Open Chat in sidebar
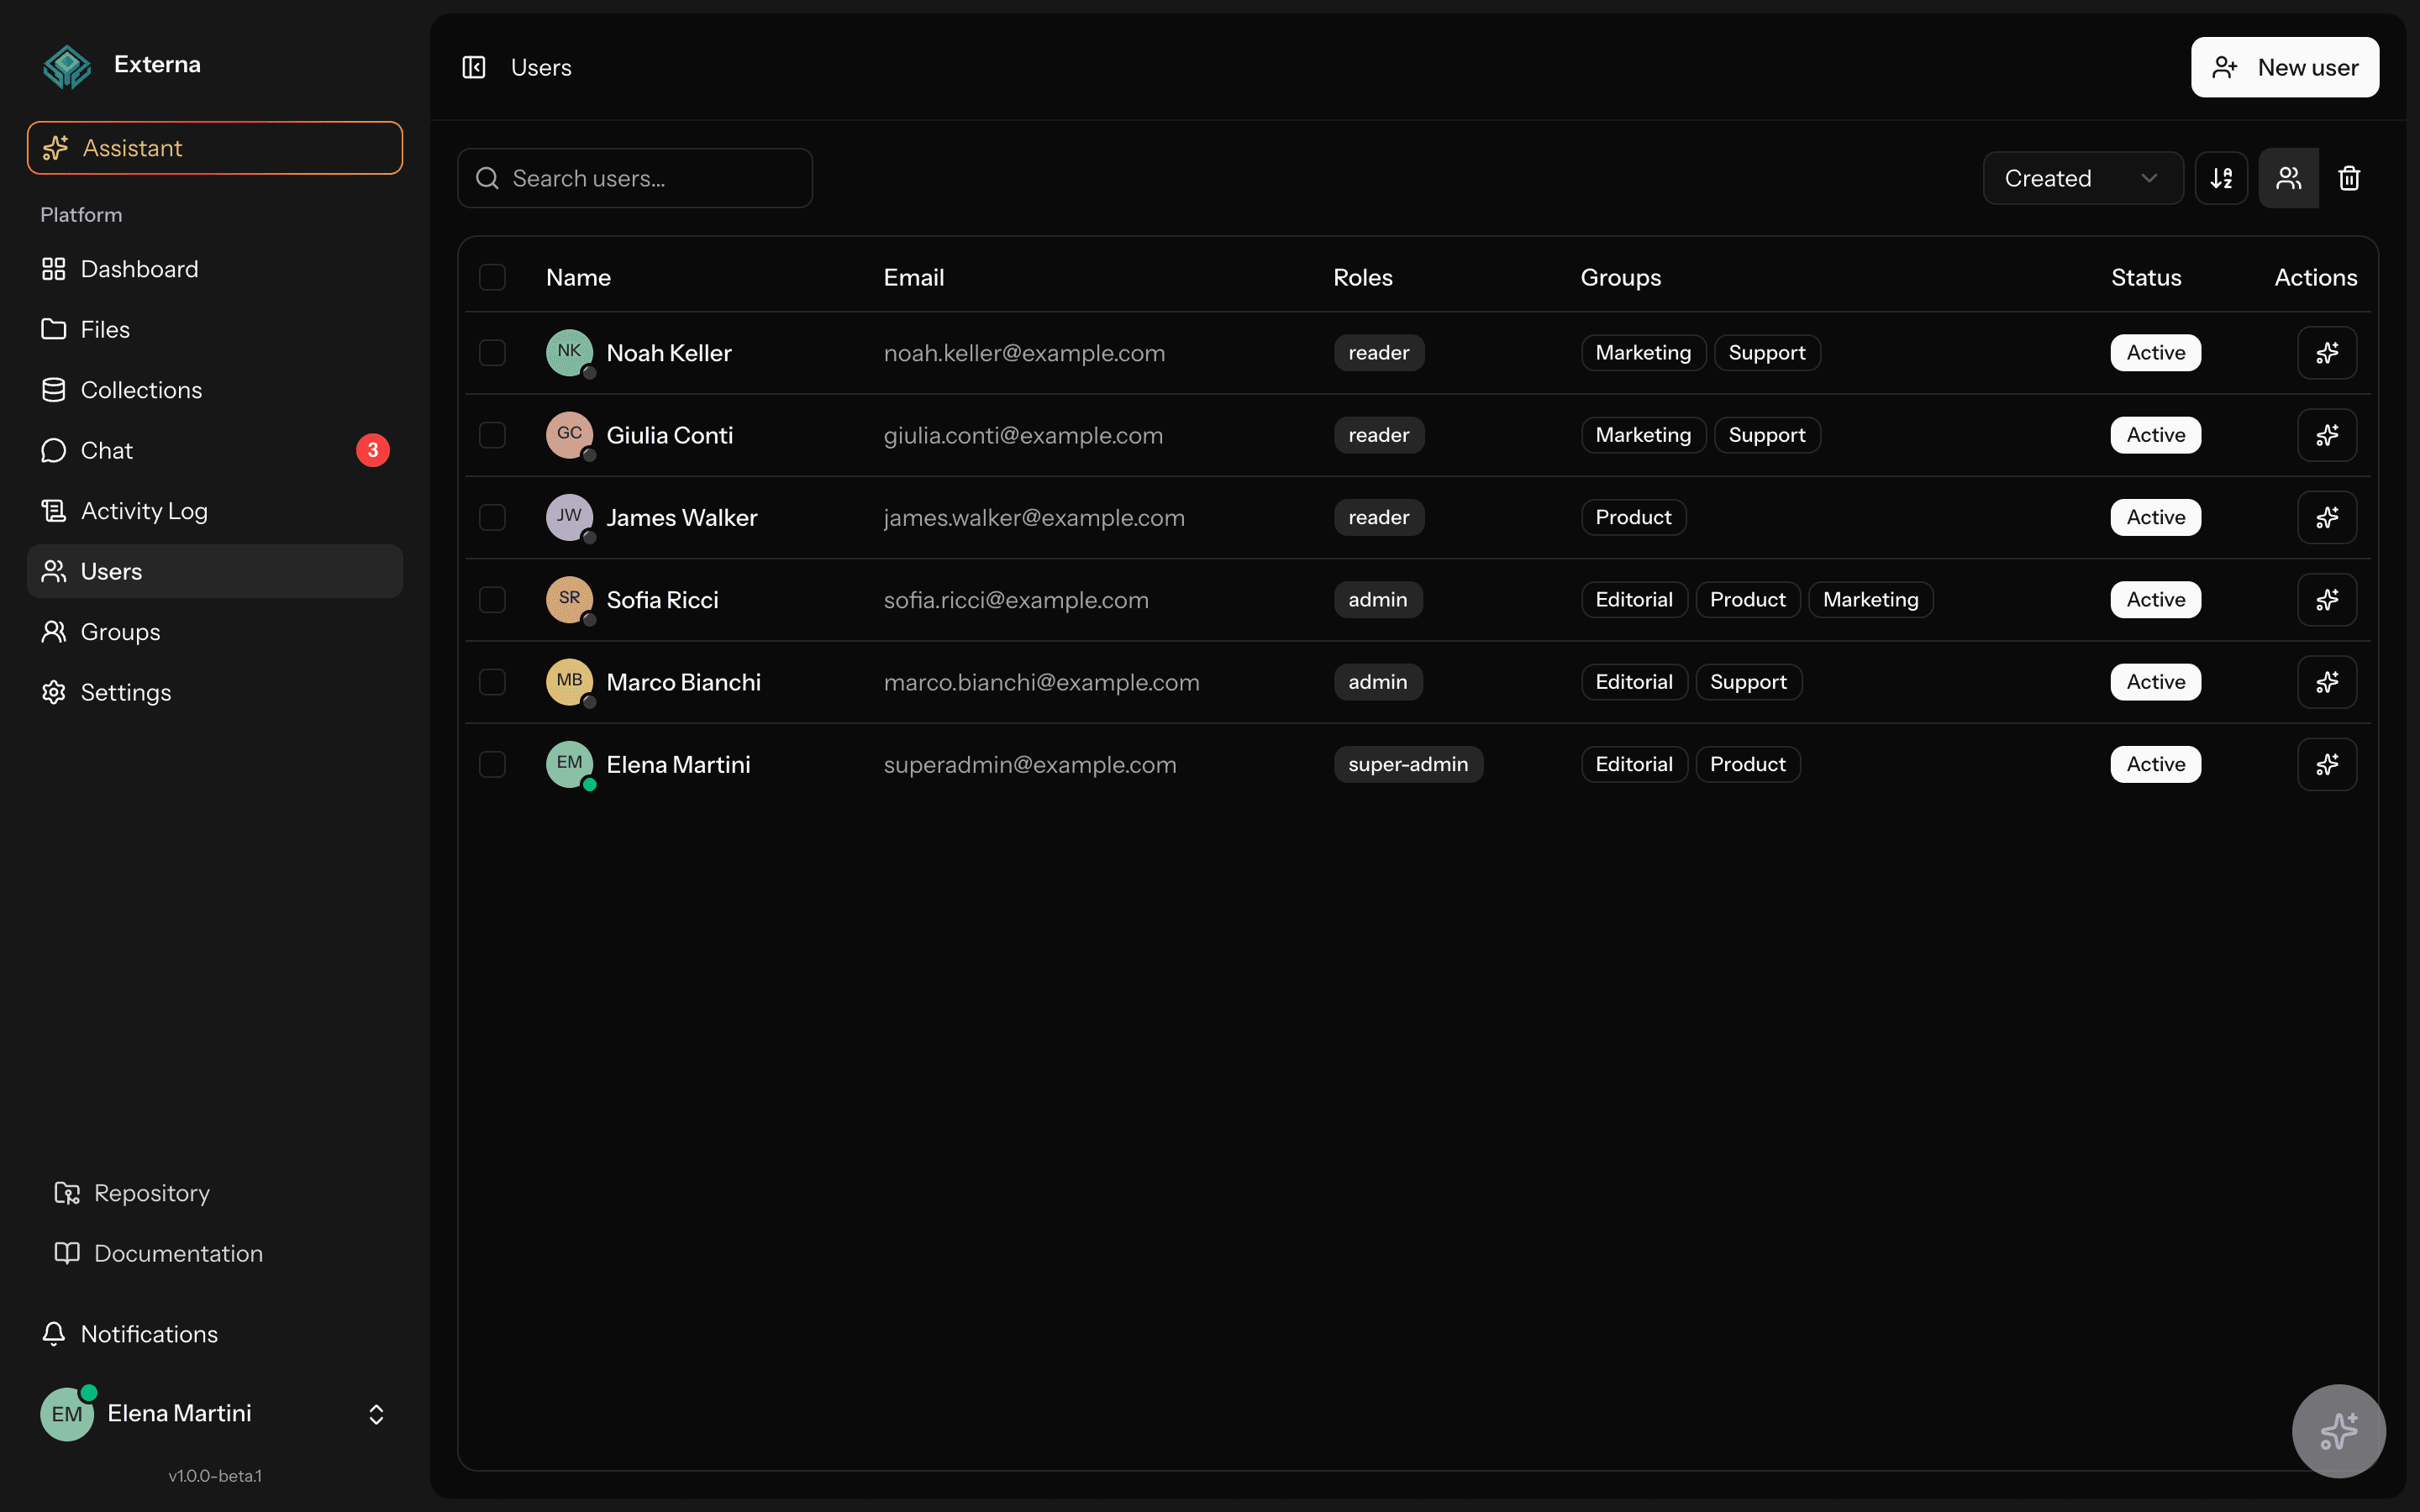Viewport: 2420px width, 1512px height. [x=215, y=450]
